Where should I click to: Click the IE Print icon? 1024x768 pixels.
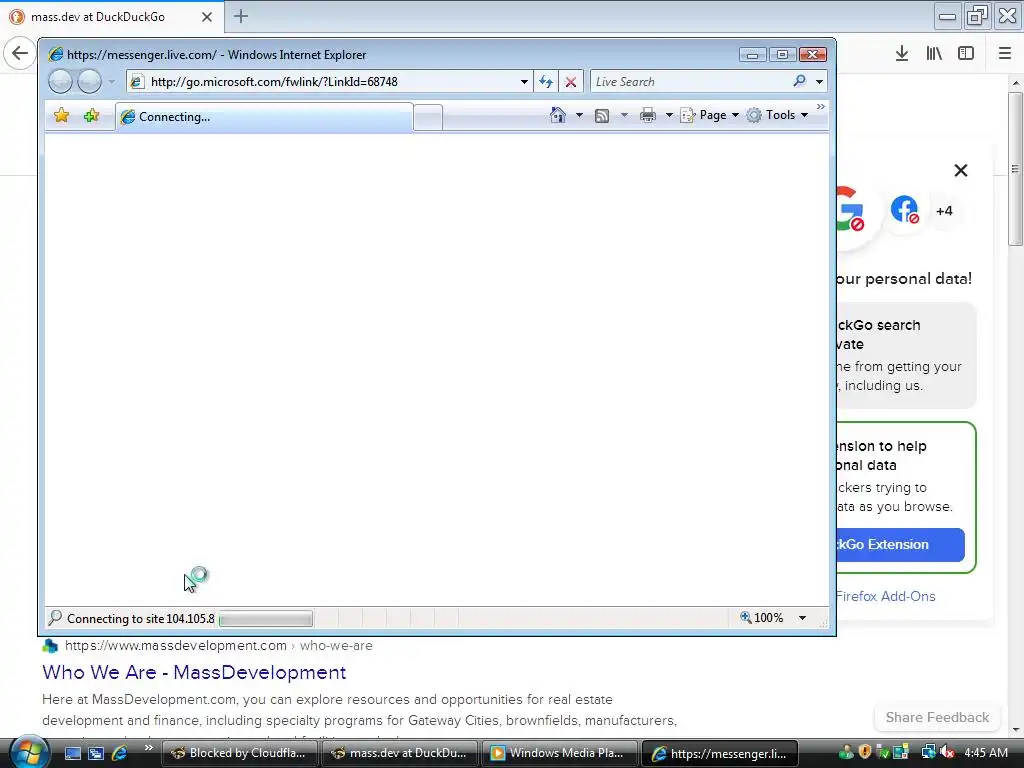(648, 116)
